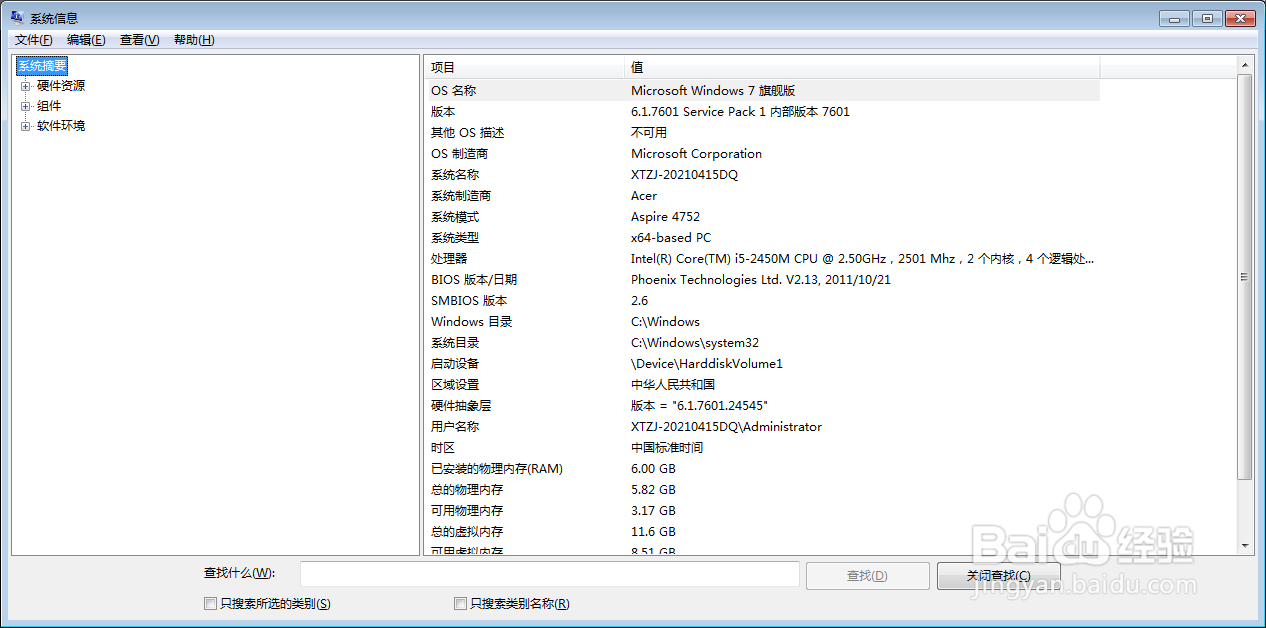The width and height of the screenshot is (1266, 628).
Task: Select the 已安装的物理内存(RAM) row
Action: (x=762, y=469)
